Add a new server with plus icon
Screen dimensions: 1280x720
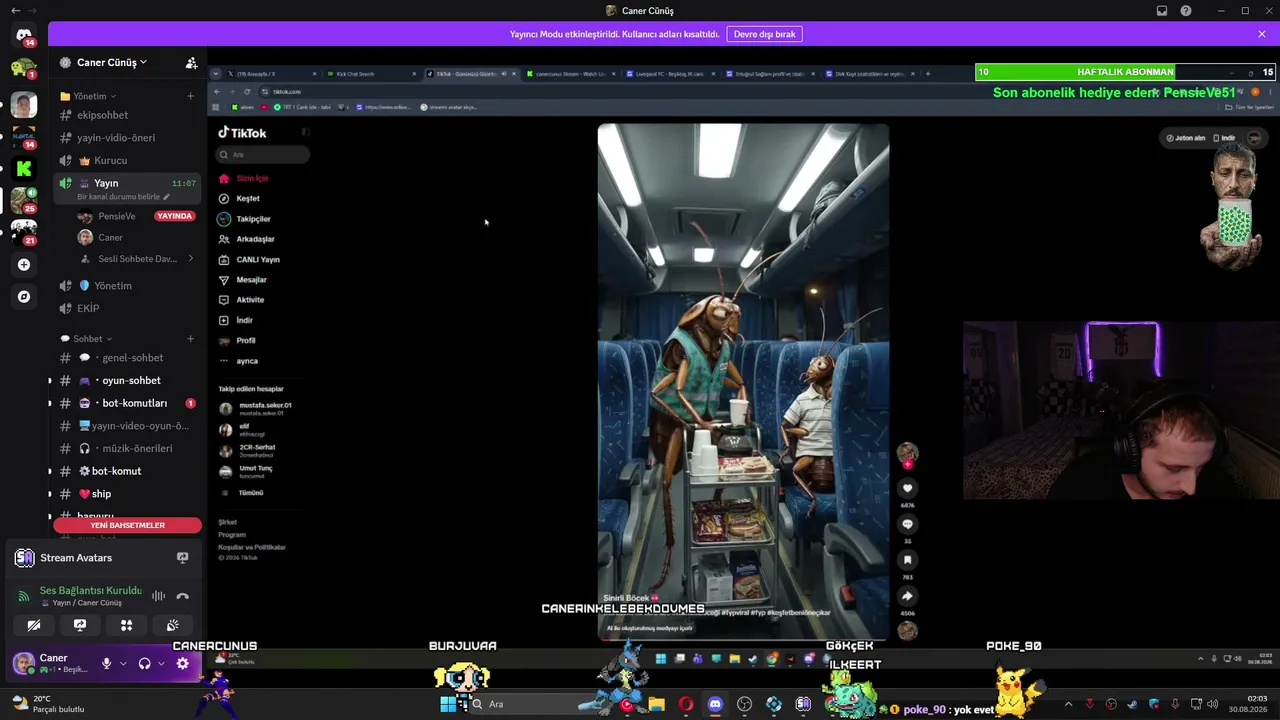[24, 265]
